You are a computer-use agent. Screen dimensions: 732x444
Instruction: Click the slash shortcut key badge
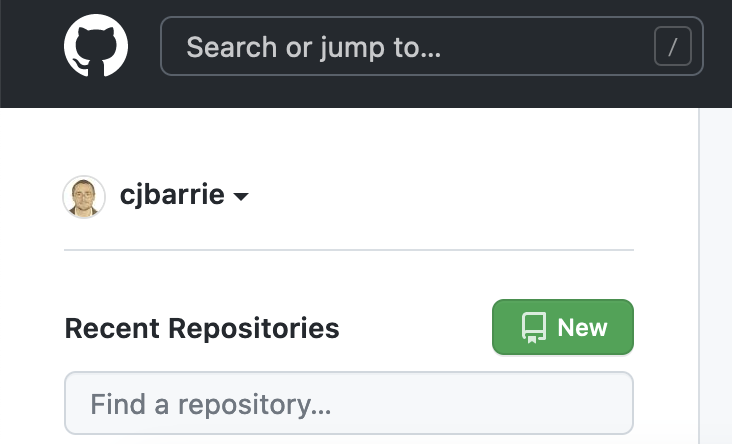point(673,46)
